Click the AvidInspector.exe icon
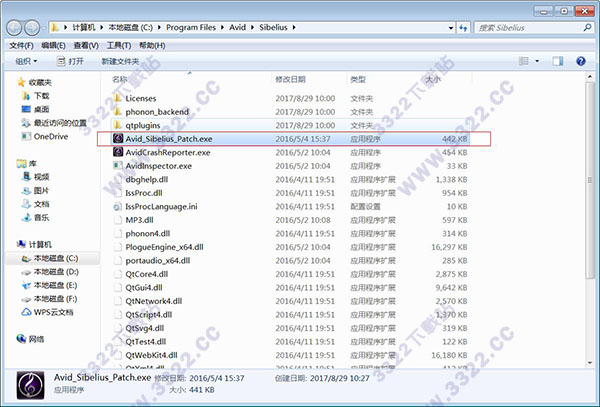Image resolution: width=600 pixels, height=407 pixels. tap(118, 166)
